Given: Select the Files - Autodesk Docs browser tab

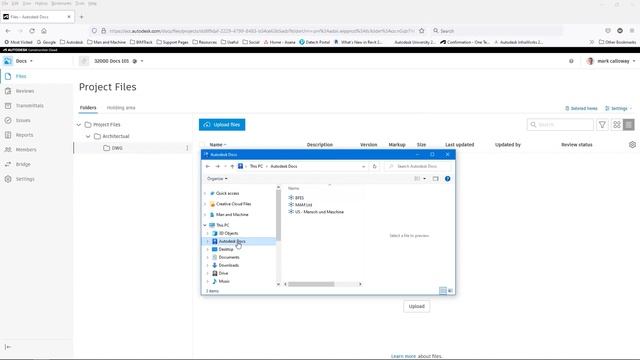Looking at the screenshot, I should (x=37, y=17).
